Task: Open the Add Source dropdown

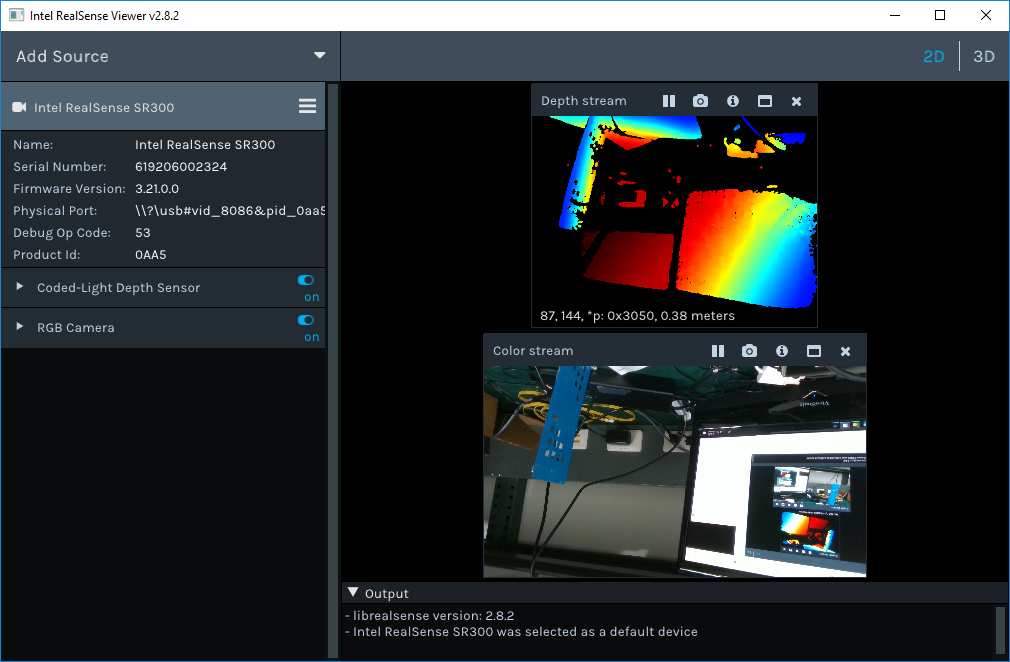Action: point(319,56)
